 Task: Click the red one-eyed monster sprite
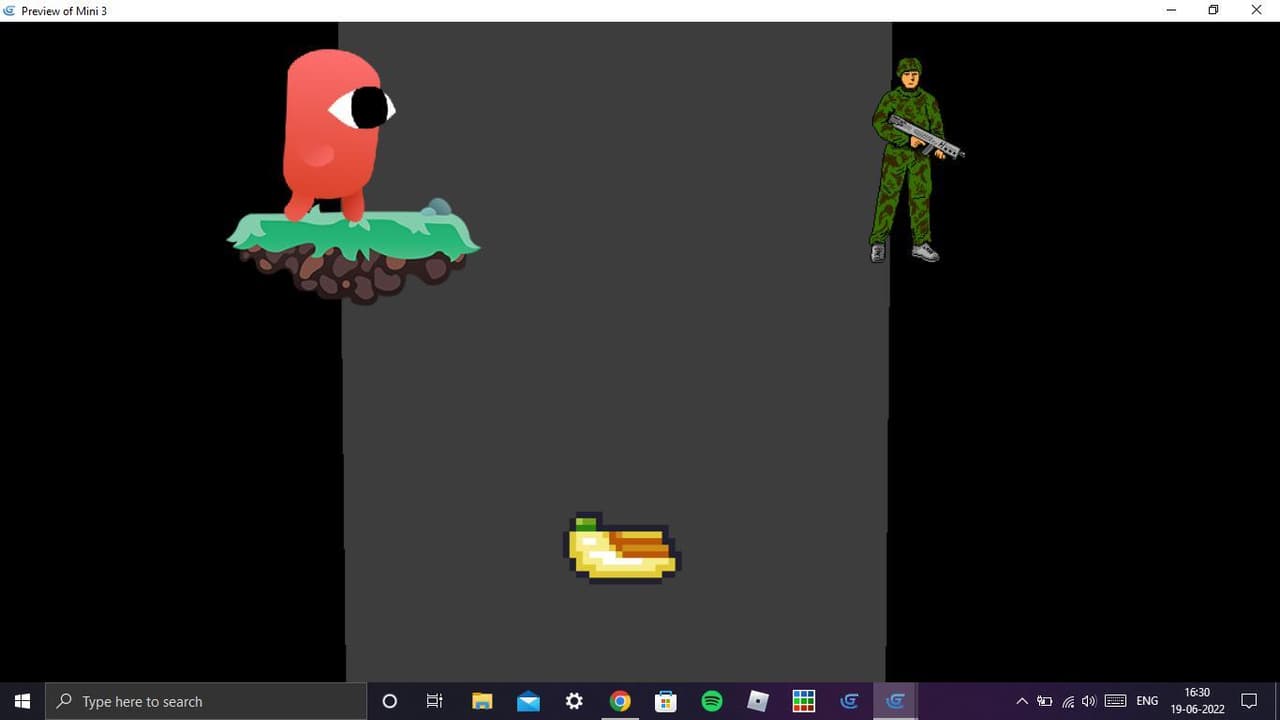click(x=337, y=134)
